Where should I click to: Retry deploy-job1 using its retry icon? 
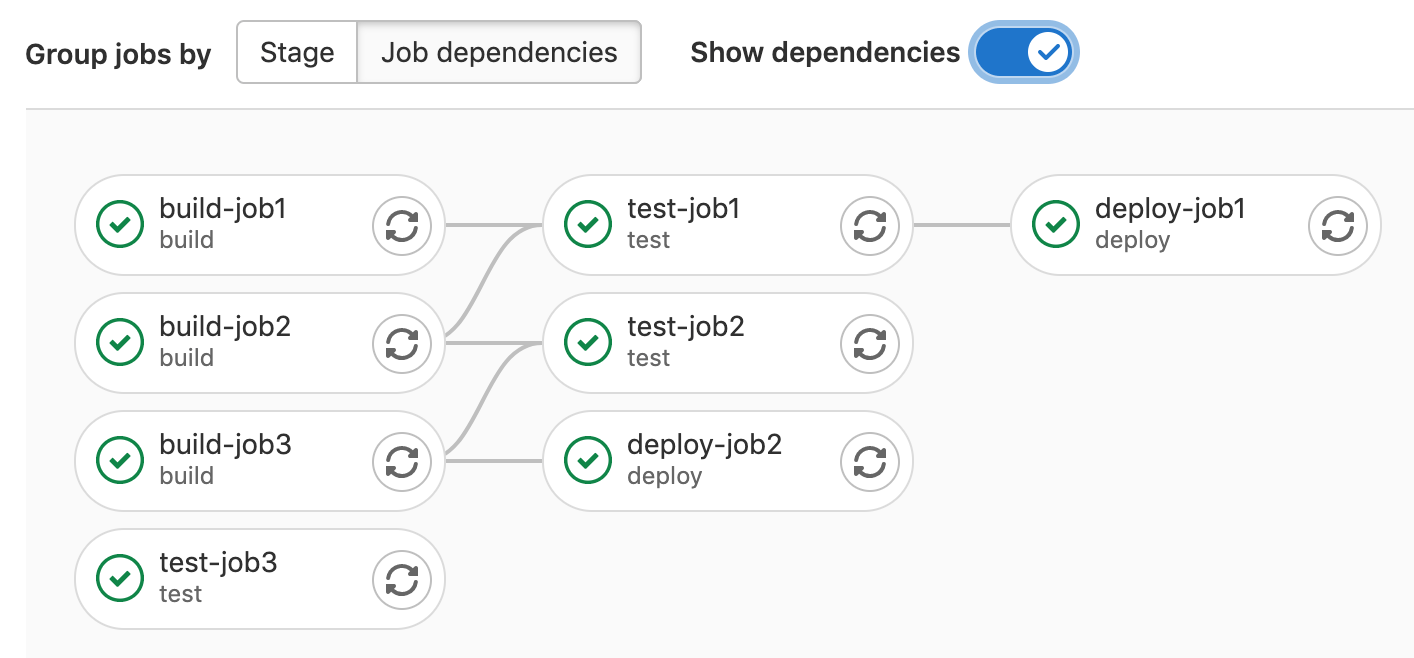tap(1338, 226)
